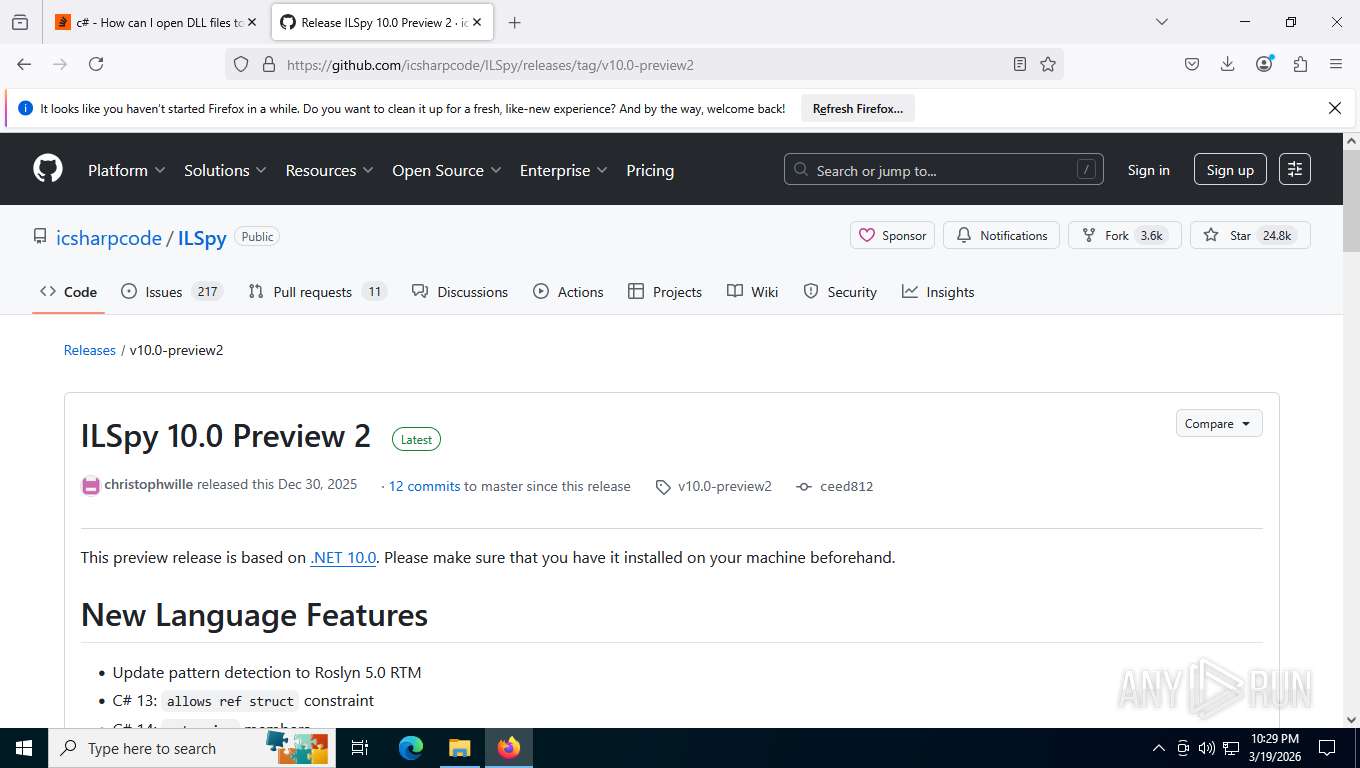Expand the Solutions menu

[x=225, y=170]
